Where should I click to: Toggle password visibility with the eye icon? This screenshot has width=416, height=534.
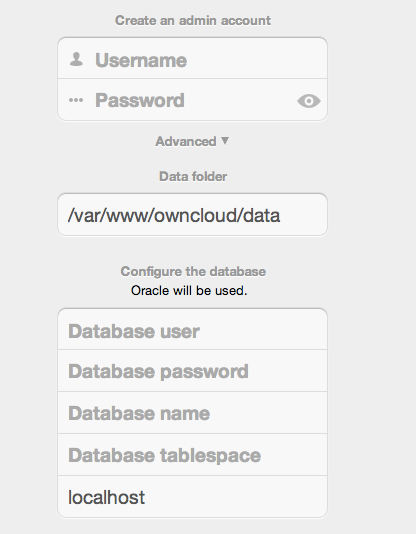pos(309,101)
